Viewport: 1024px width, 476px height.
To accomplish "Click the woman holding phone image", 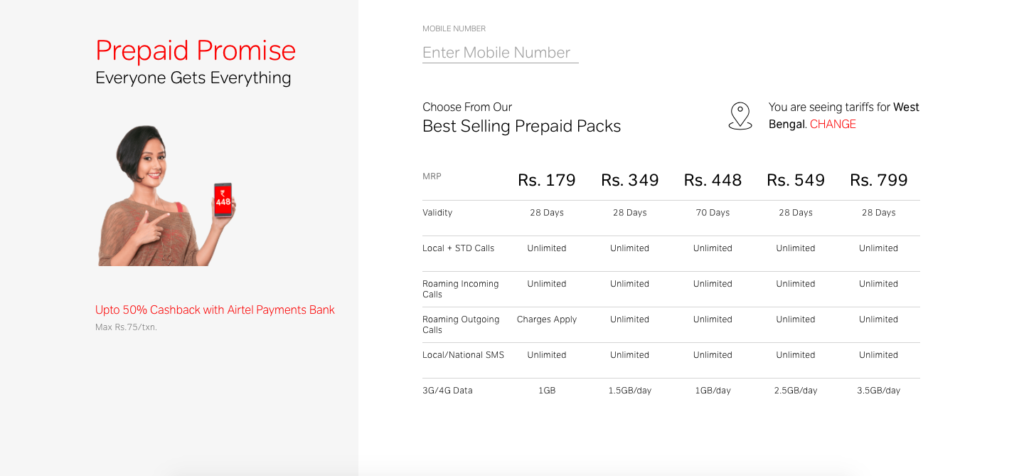I will tap(150, 200).
